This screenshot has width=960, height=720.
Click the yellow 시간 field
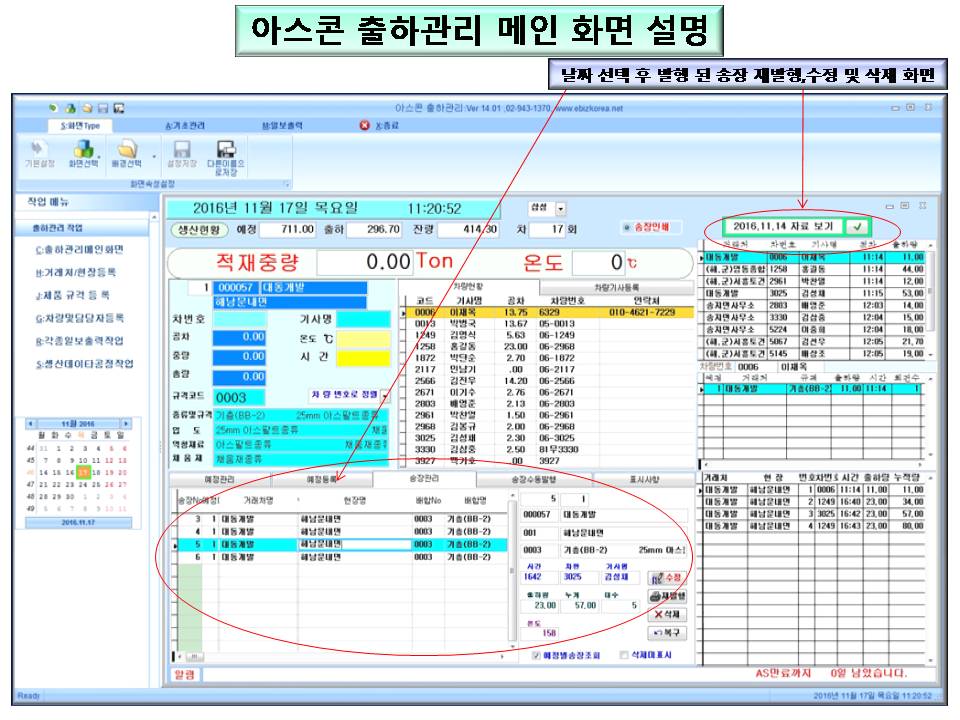pos(363,358)
